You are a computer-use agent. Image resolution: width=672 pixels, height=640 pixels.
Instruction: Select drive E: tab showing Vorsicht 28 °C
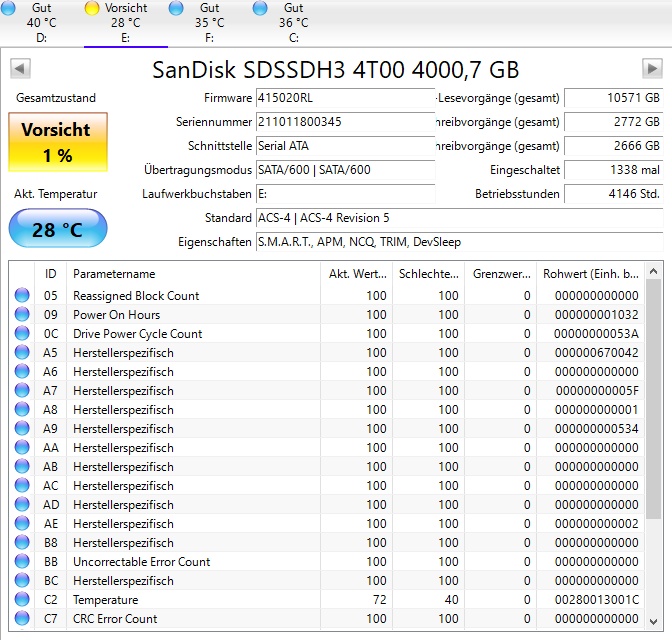[126, 22]
